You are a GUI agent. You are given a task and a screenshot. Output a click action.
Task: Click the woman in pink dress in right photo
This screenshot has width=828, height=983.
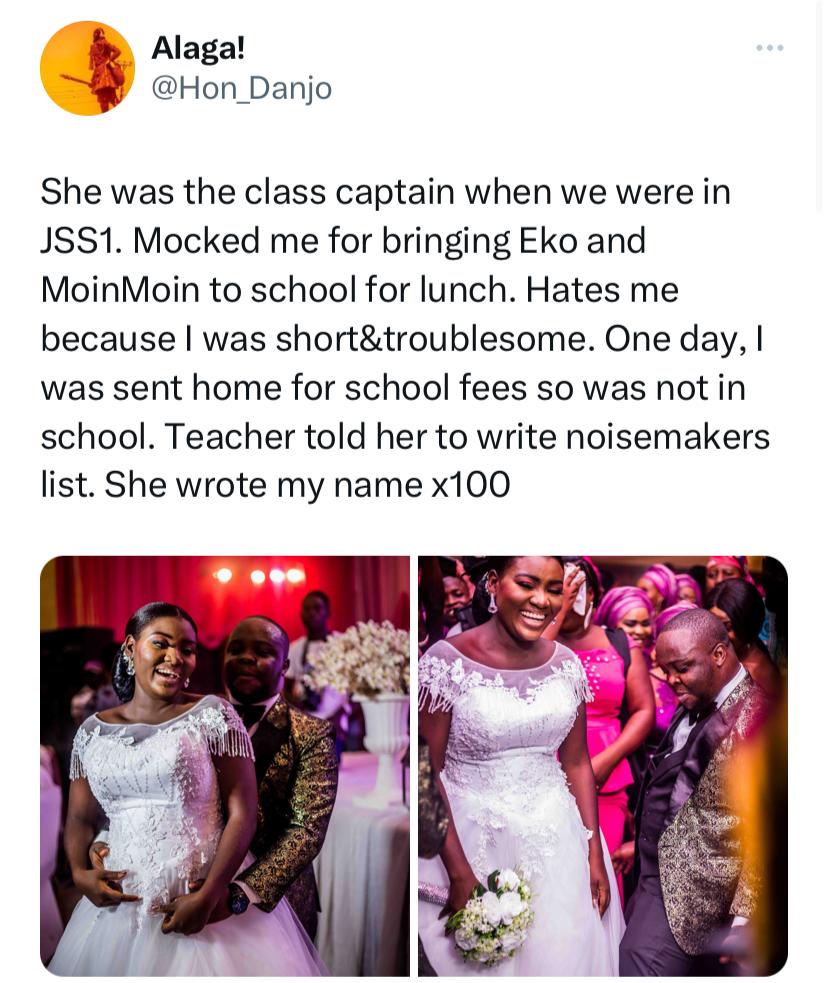(x=605, y=702)
